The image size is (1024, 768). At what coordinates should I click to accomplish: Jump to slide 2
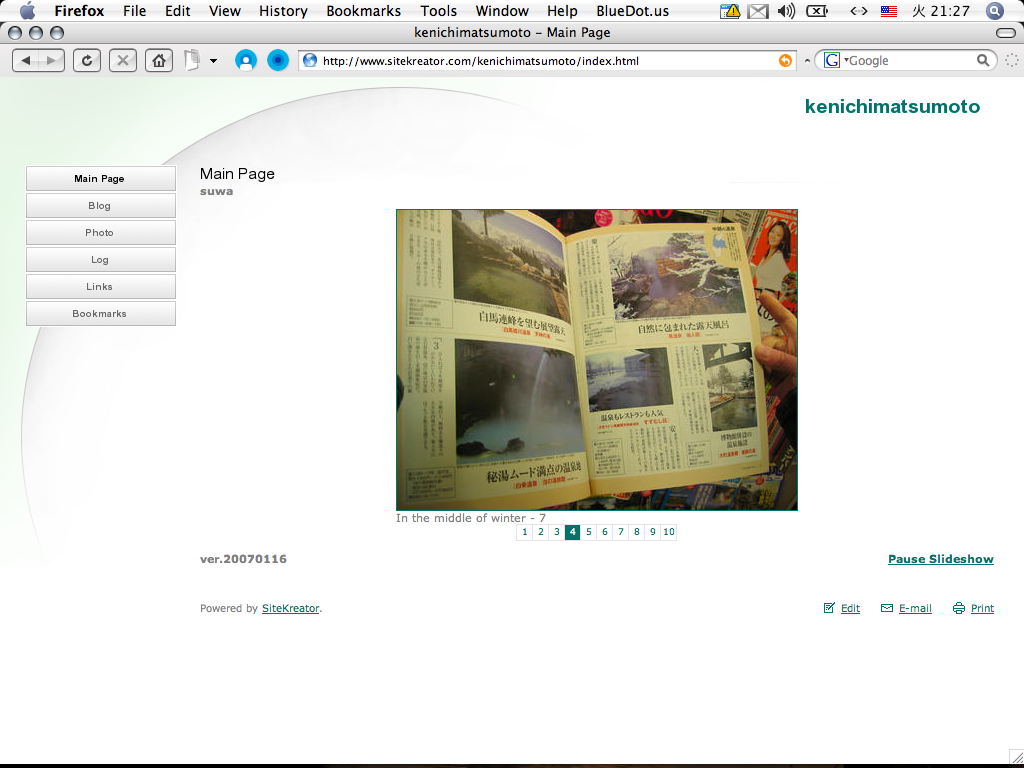tap(541, 532)
